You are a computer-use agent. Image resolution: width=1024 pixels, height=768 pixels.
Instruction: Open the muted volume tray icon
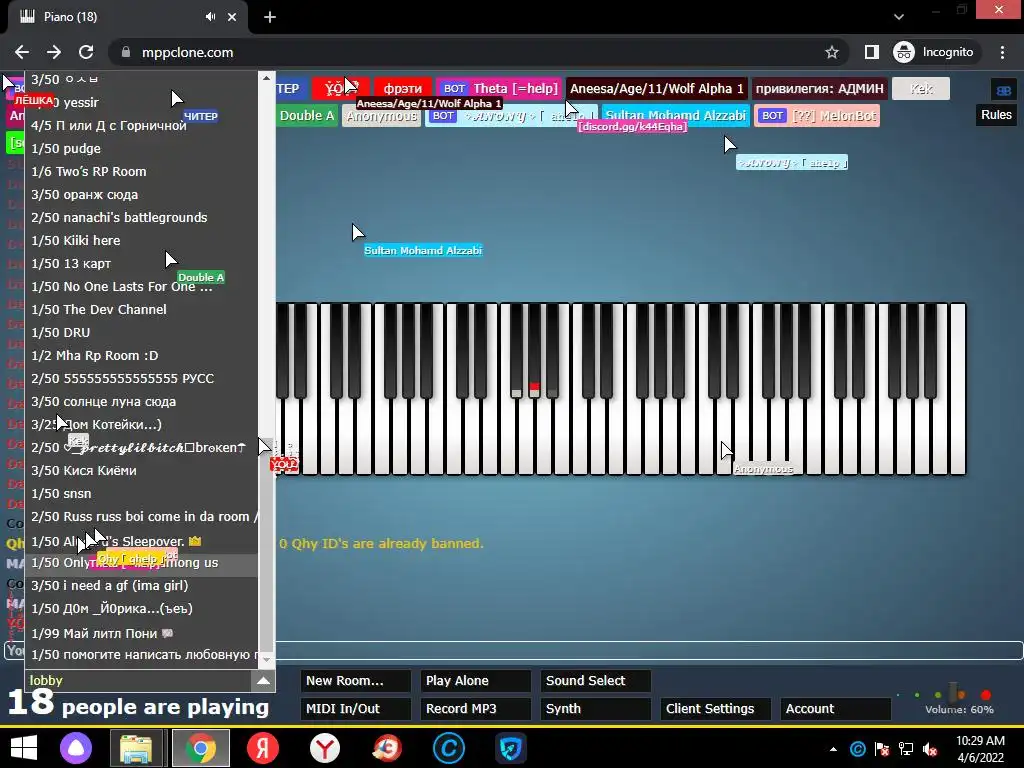tap(930, 749)
